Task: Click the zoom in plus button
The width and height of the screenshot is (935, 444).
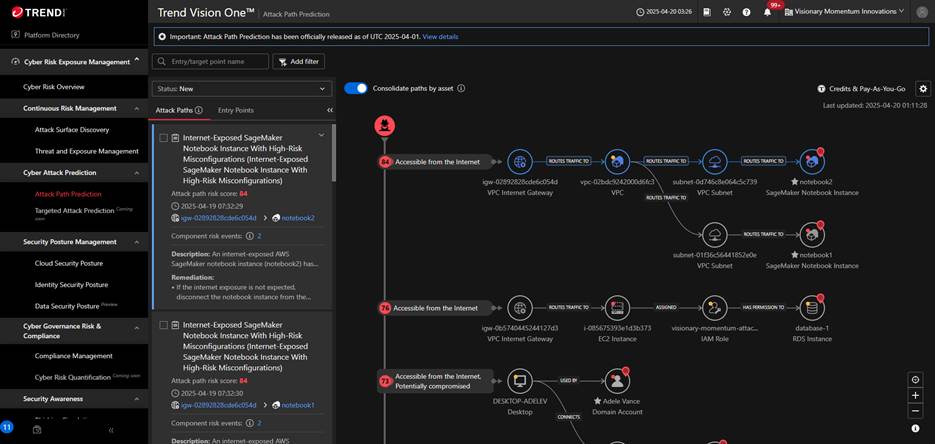Action: (x=915, y=396)
